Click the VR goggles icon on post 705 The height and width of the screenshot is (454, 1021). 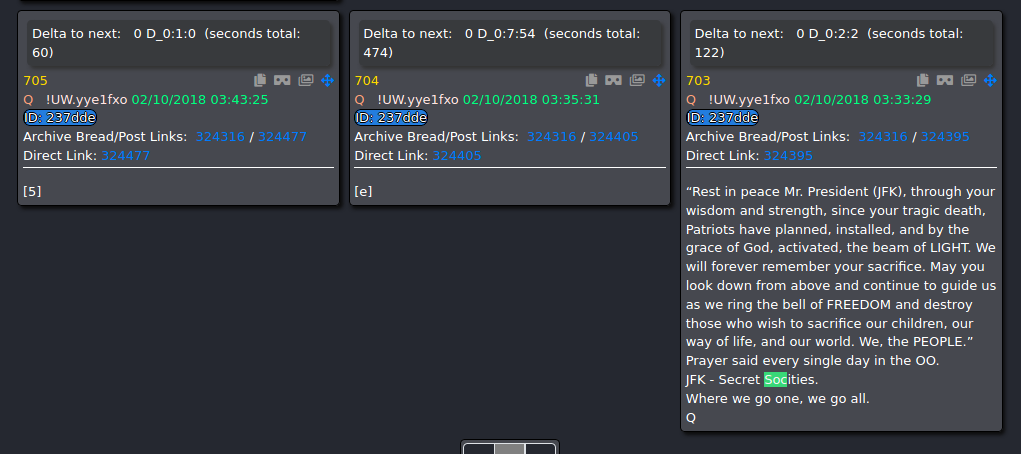tap(282, 80)
